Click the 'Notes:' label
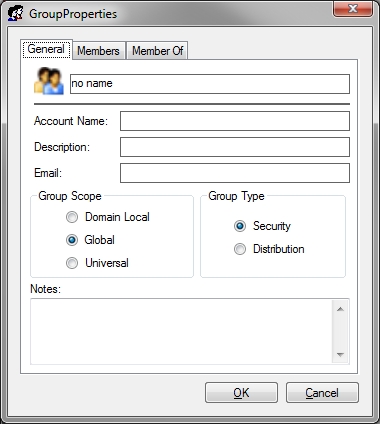The width and height of the screenshot is (380, 424). tap(46, 289)
